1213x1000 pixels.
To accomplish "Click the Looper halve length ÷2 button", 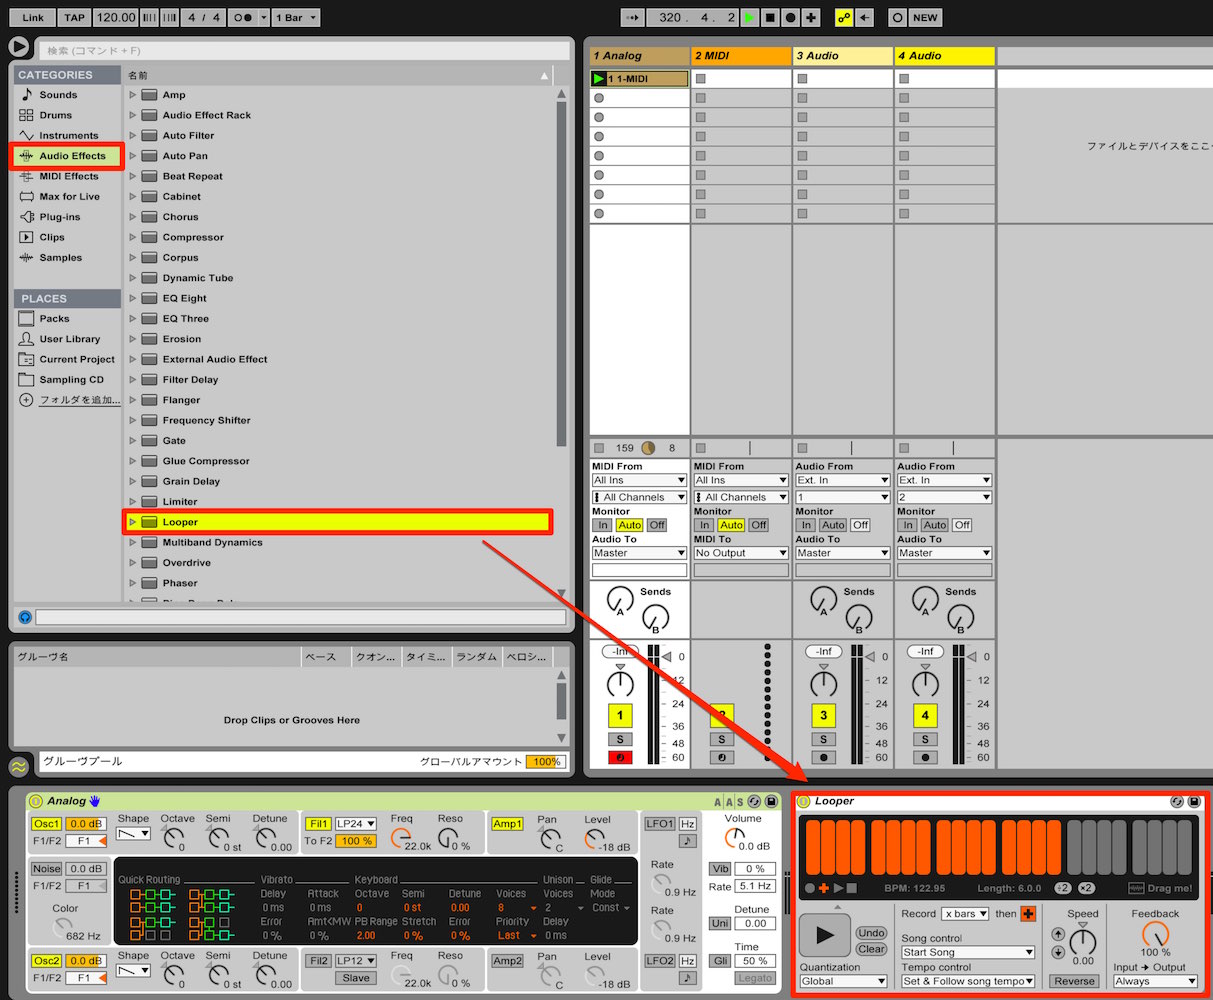I will click(1063, 888).
